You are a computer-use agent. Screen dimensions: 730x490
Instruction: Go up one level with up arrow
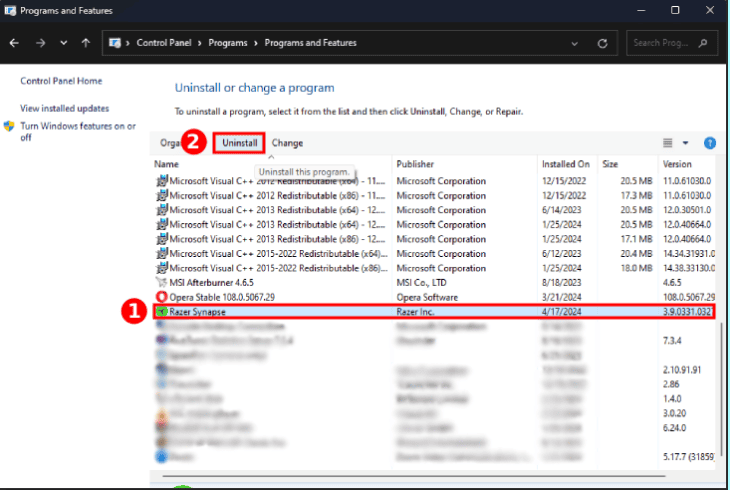pyautogui.click(x=86, y=43)
